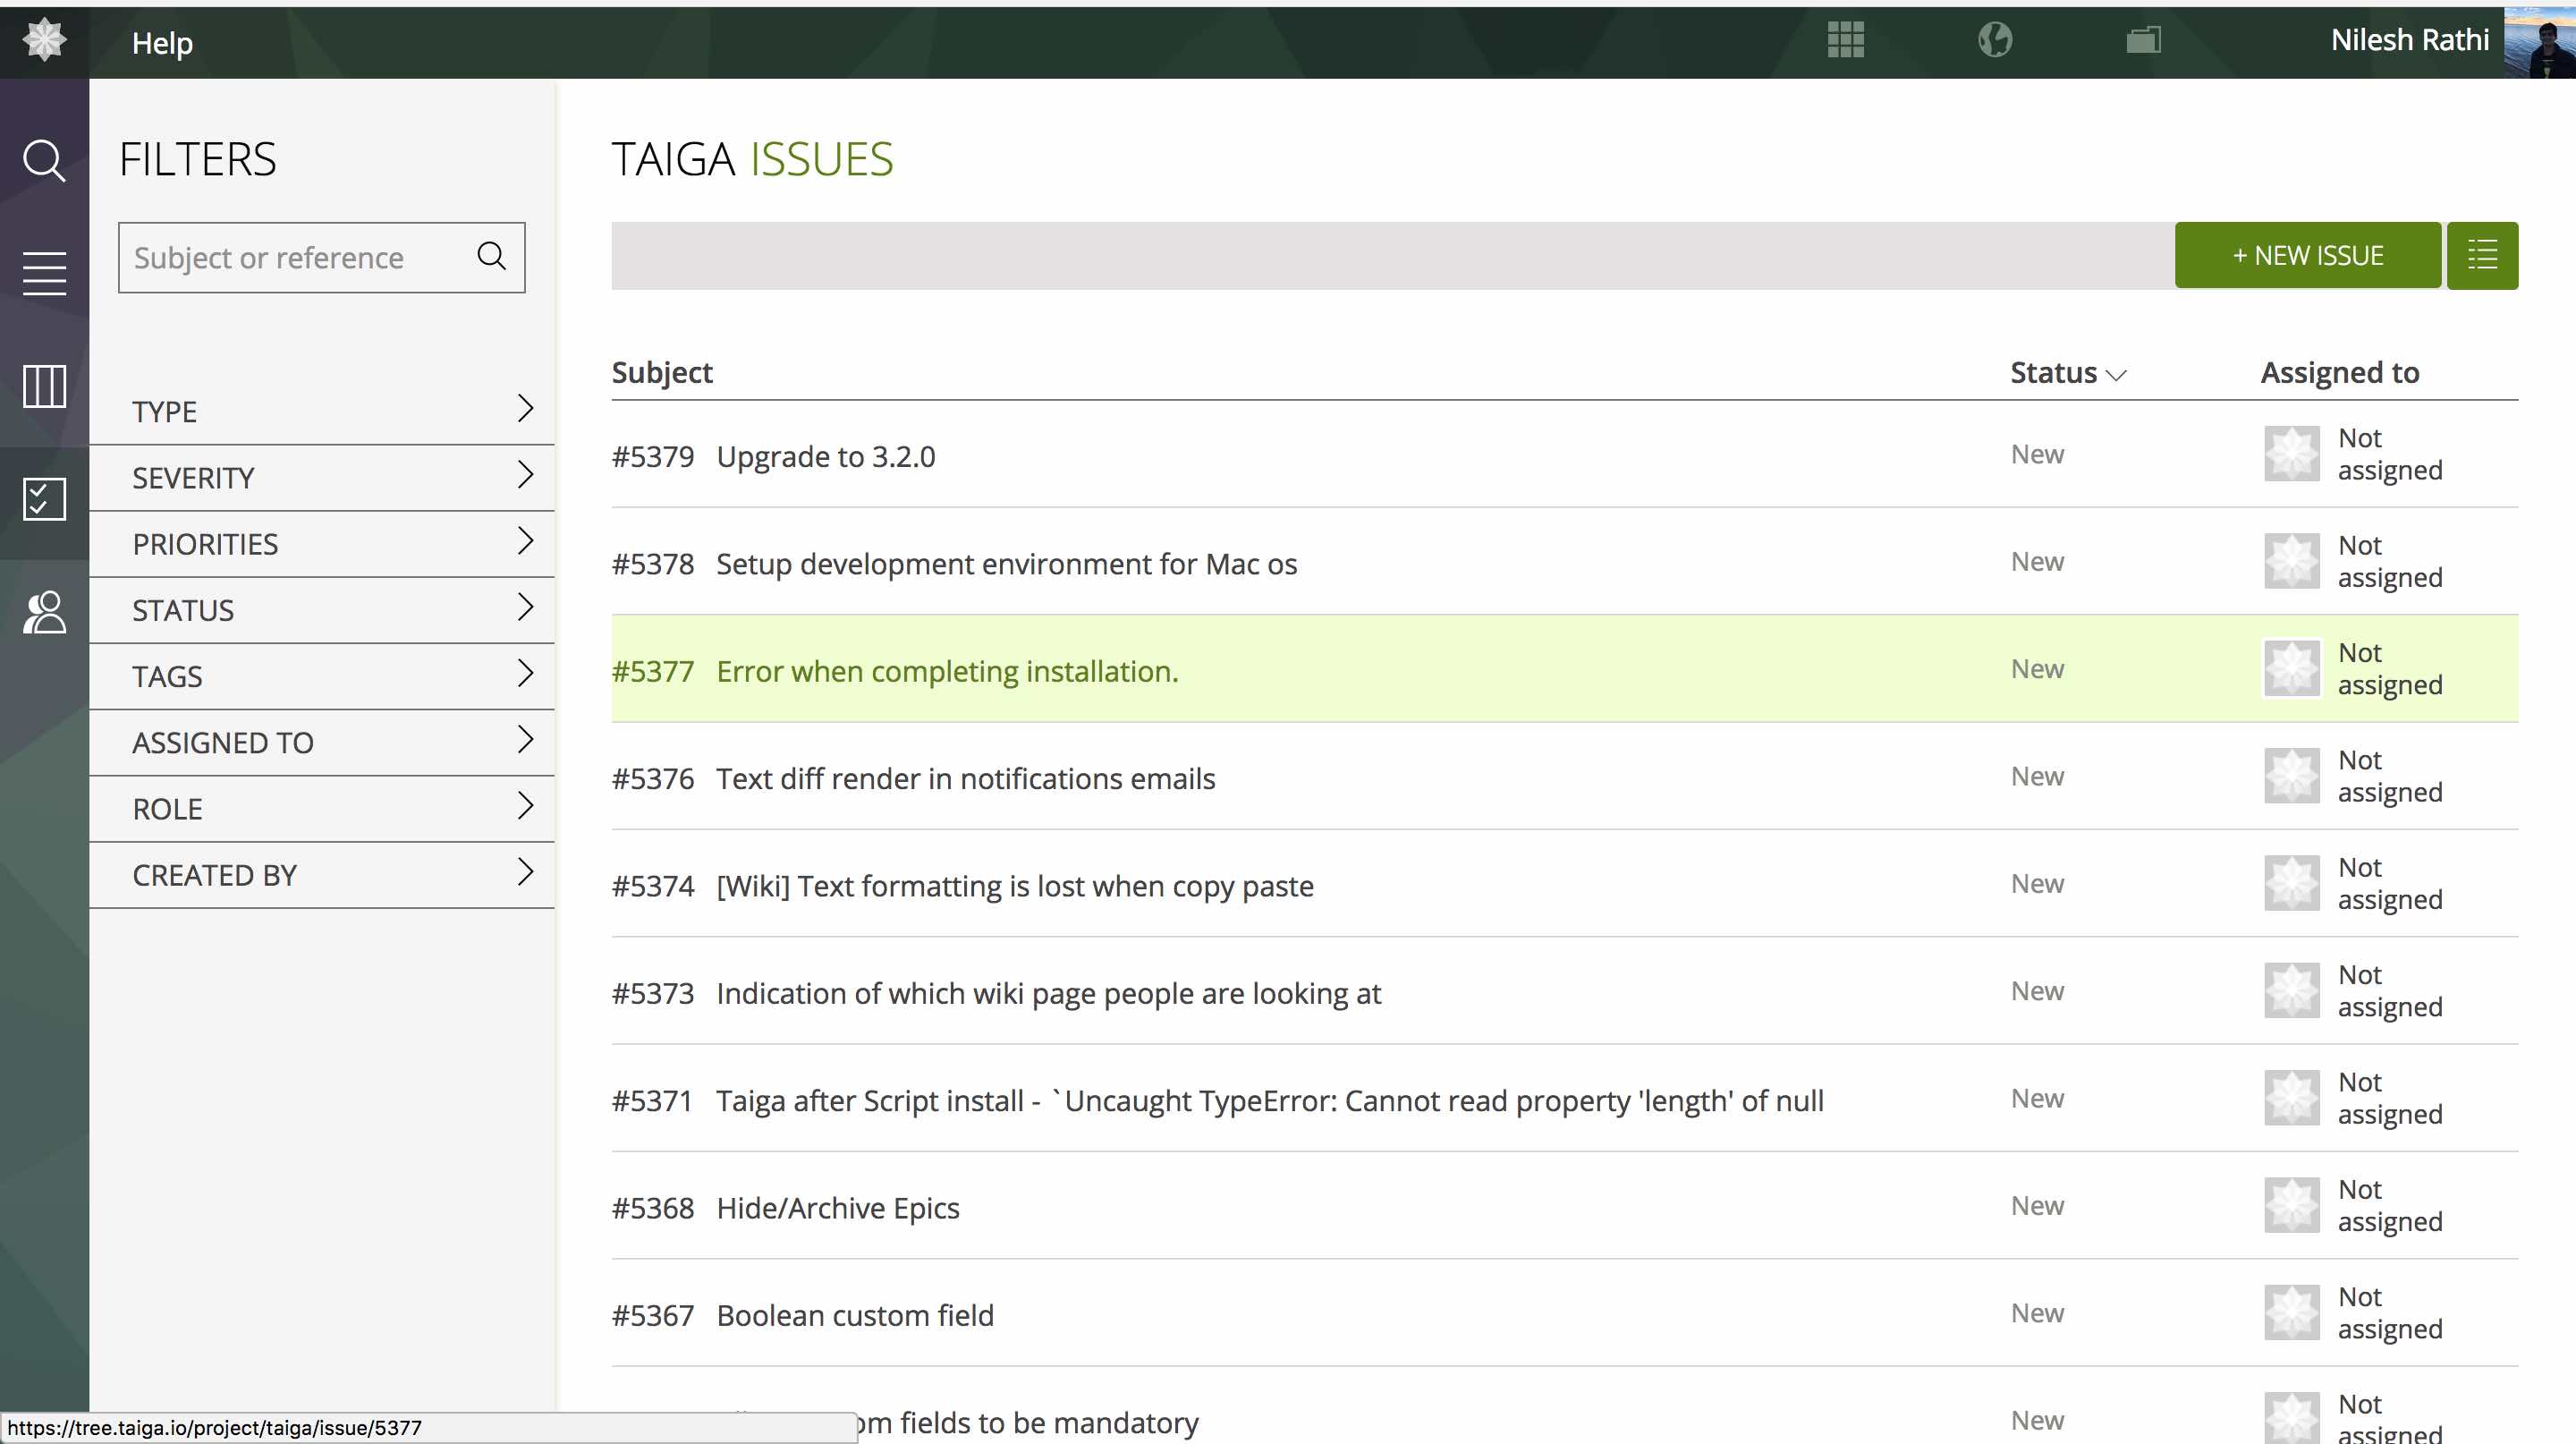Click the list view button beside New Issue

pos(2481,256)
